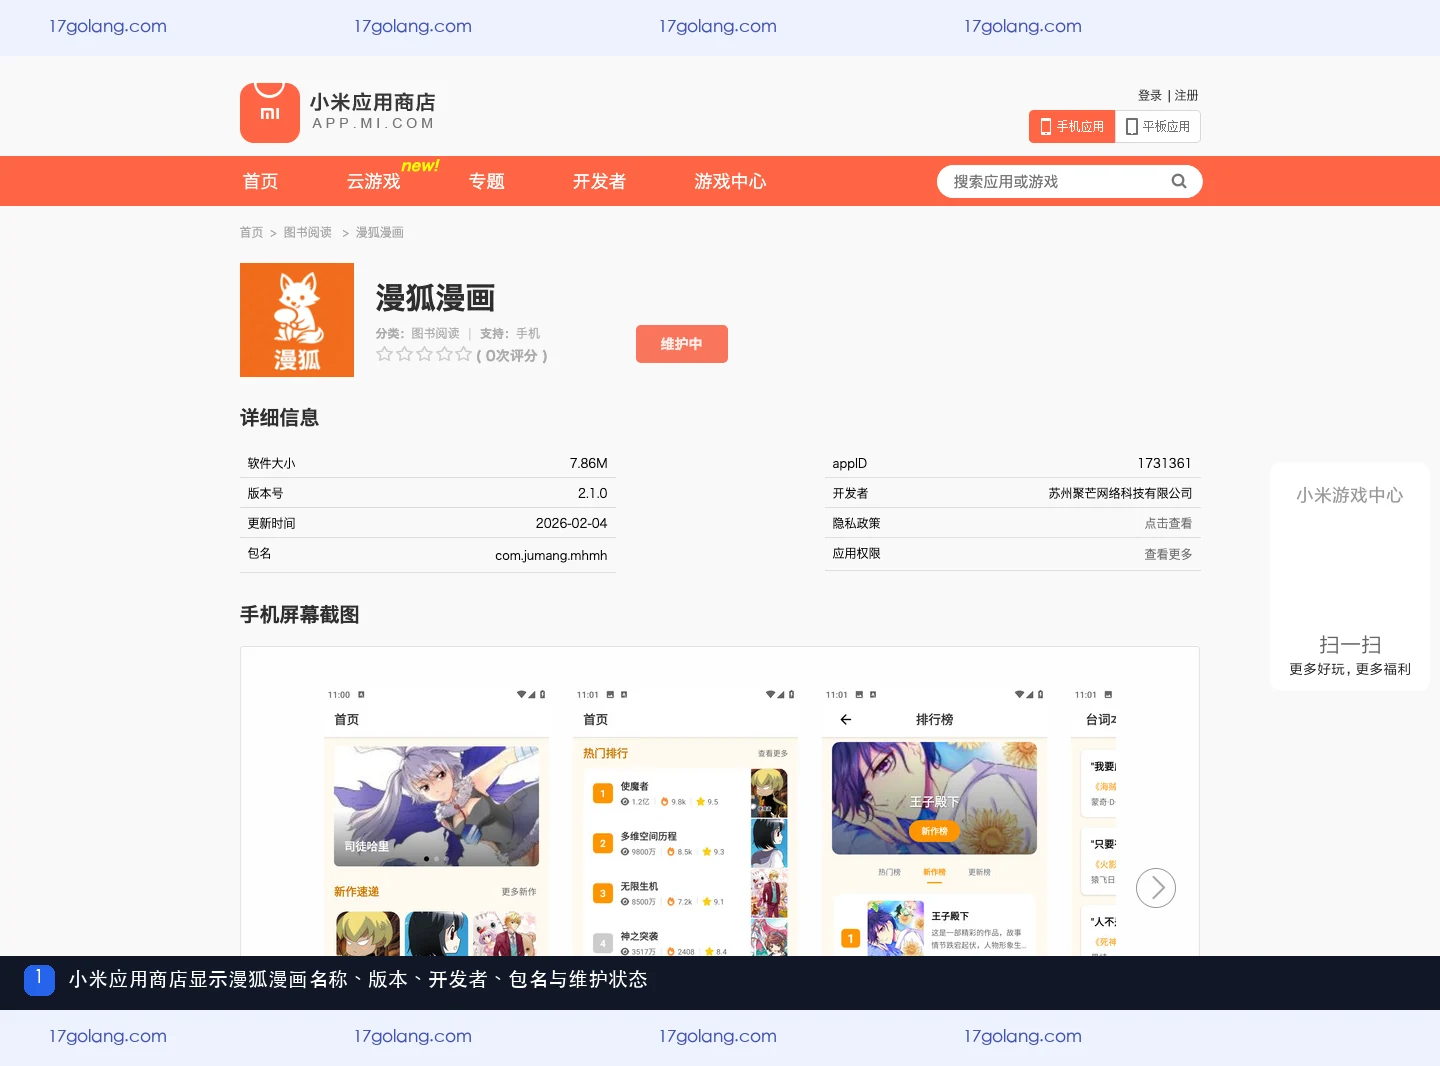Open the 云游戏 navigation tab
Viewport: 1440px width, 1066px height.
(x=373, y=181)
